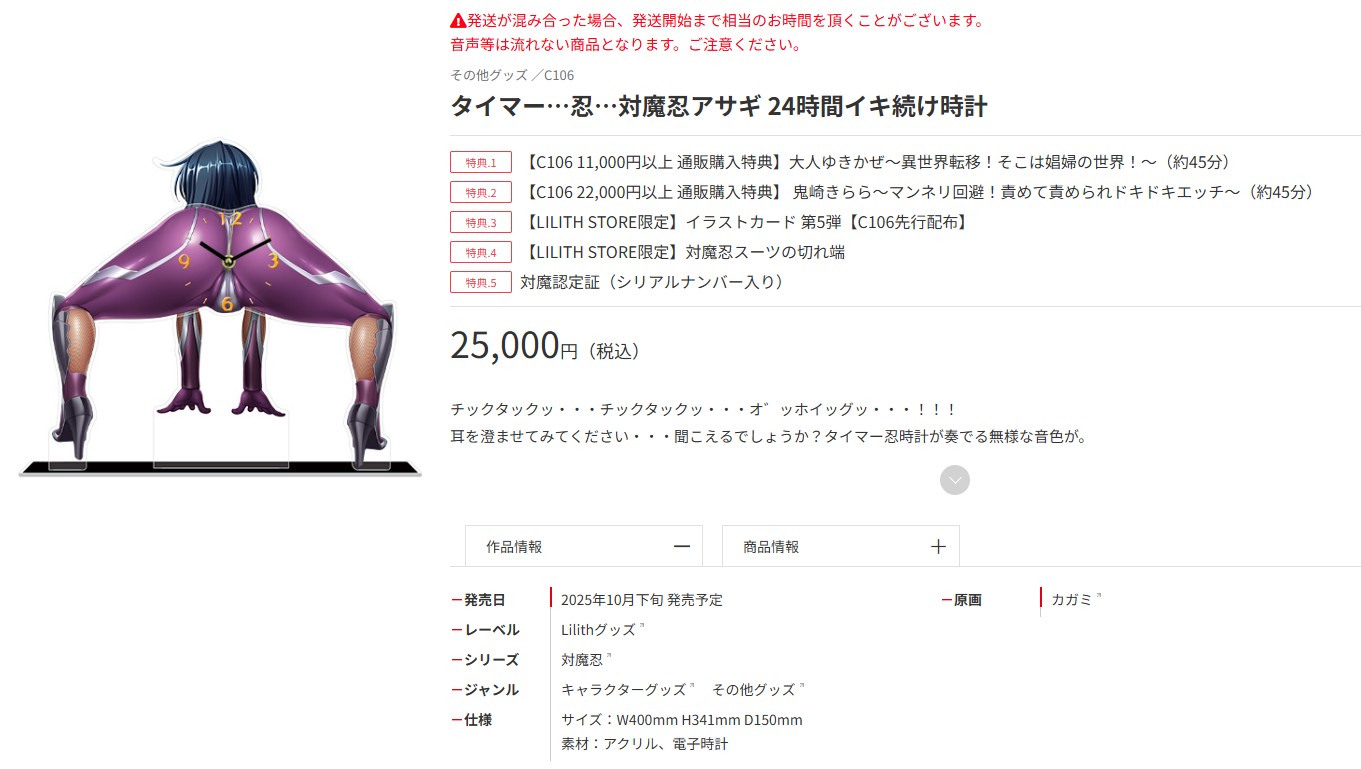The image size is (1361, 769).
Task: Open the 商品情報 tab
Action: click(x=841, y=546)
